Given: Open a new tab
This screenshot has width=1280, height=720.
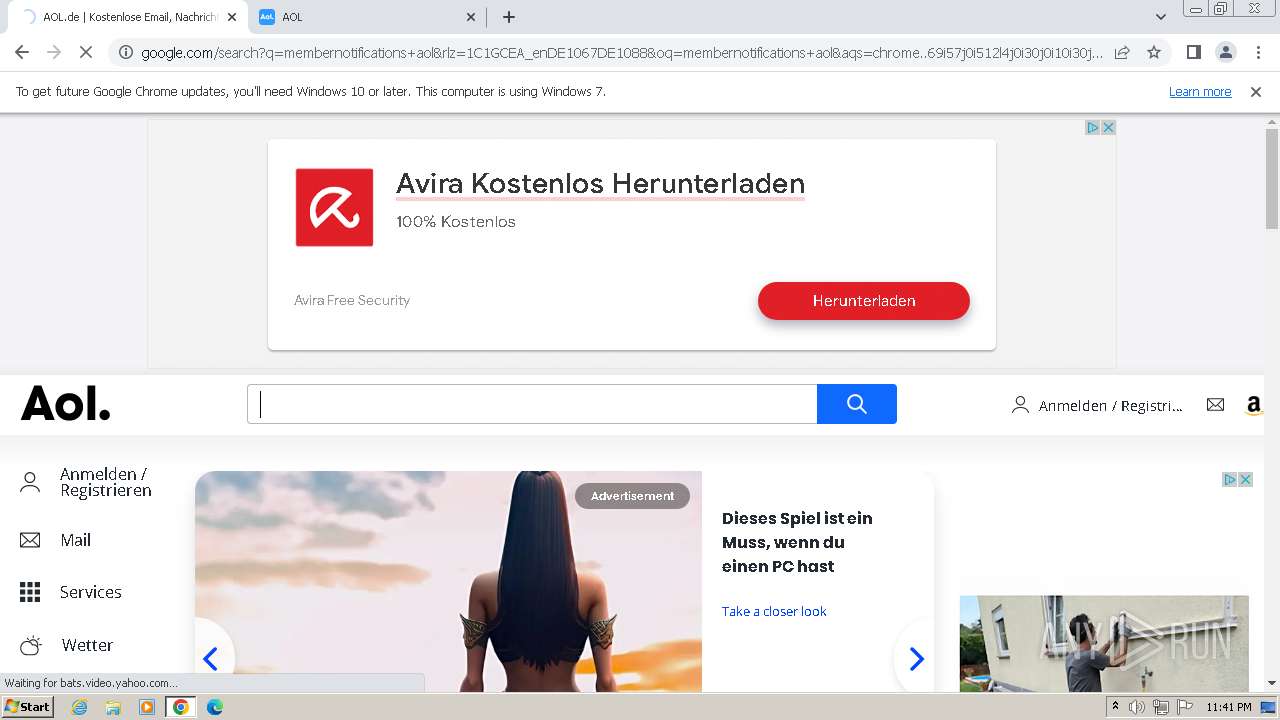Looking at the screenshot, I should [x=509, y=17].
